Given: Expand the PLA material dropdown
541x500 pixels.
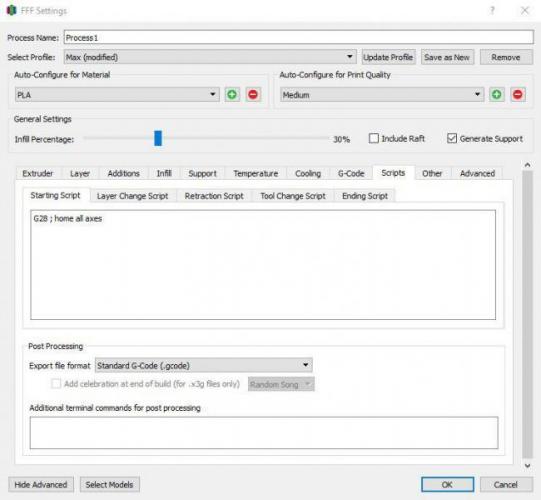Looking at the screenshot, I should point(117,95).
